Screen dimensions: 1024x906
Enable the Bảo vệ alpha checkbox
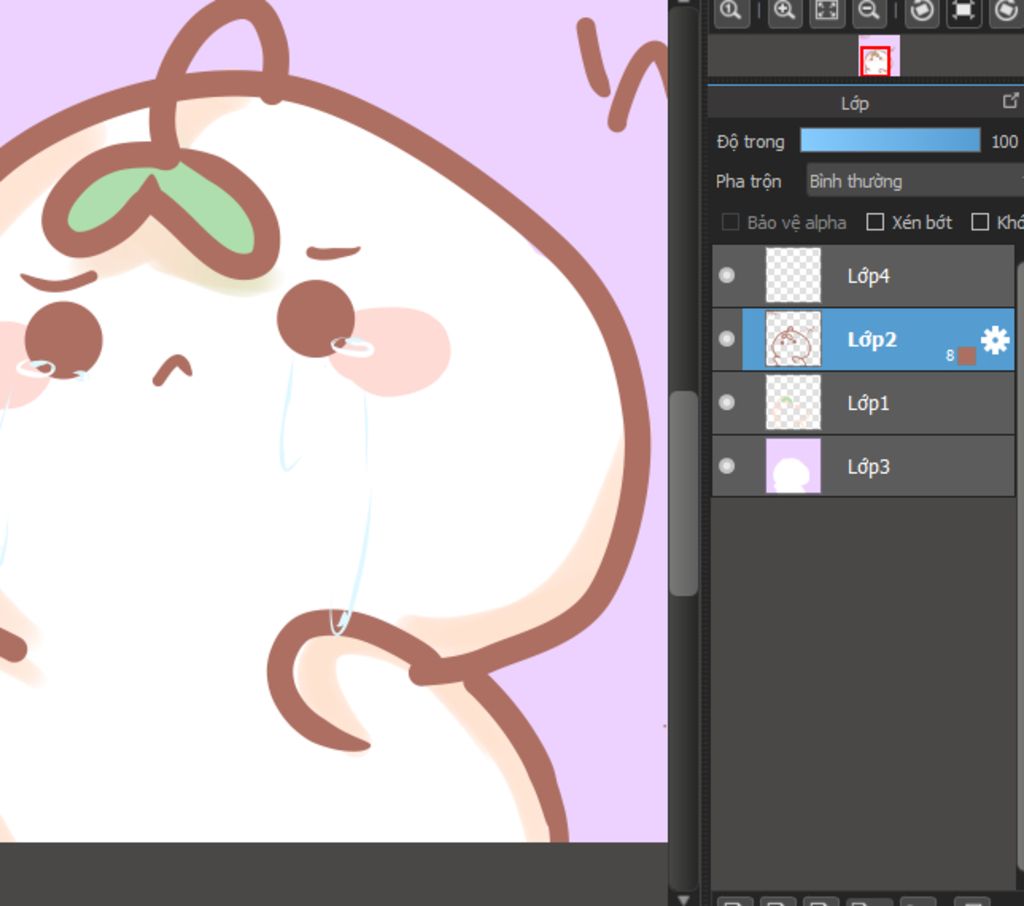tap(730, 222)
